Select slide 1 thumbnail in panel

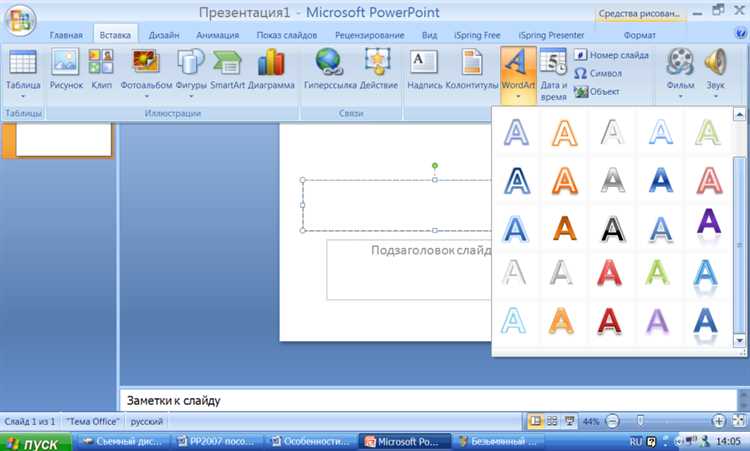[x=63, y=140]
